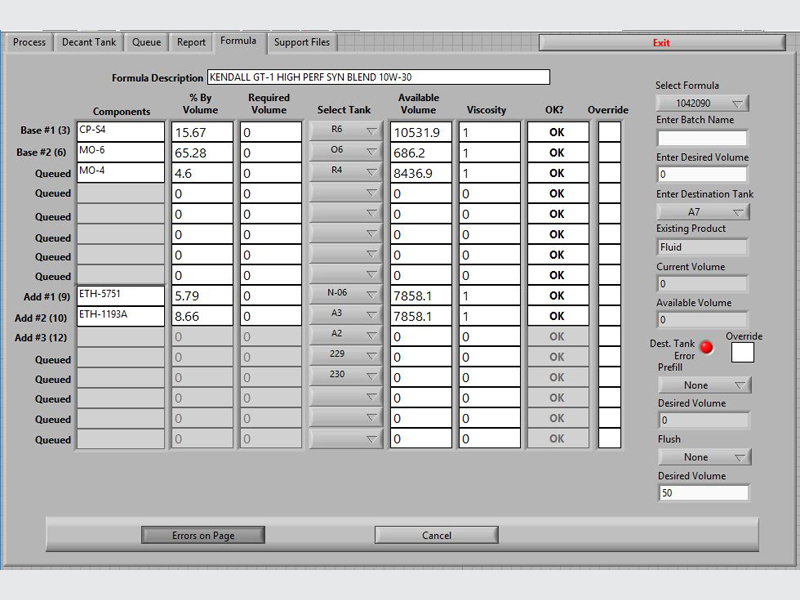Toggle Override box for Add #1 ETH-5751 row
The image size is (800, 600).
pos(609,295)
